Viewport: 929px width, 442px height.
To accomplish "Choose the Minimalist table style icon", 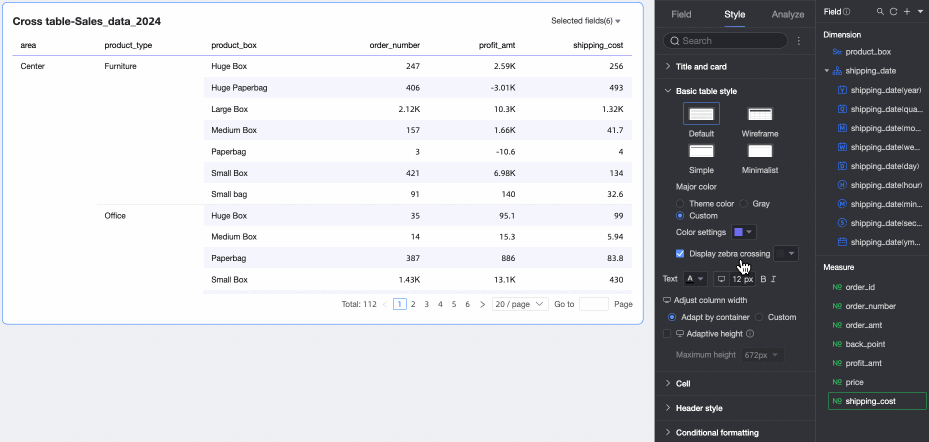I will click(760, 152).
